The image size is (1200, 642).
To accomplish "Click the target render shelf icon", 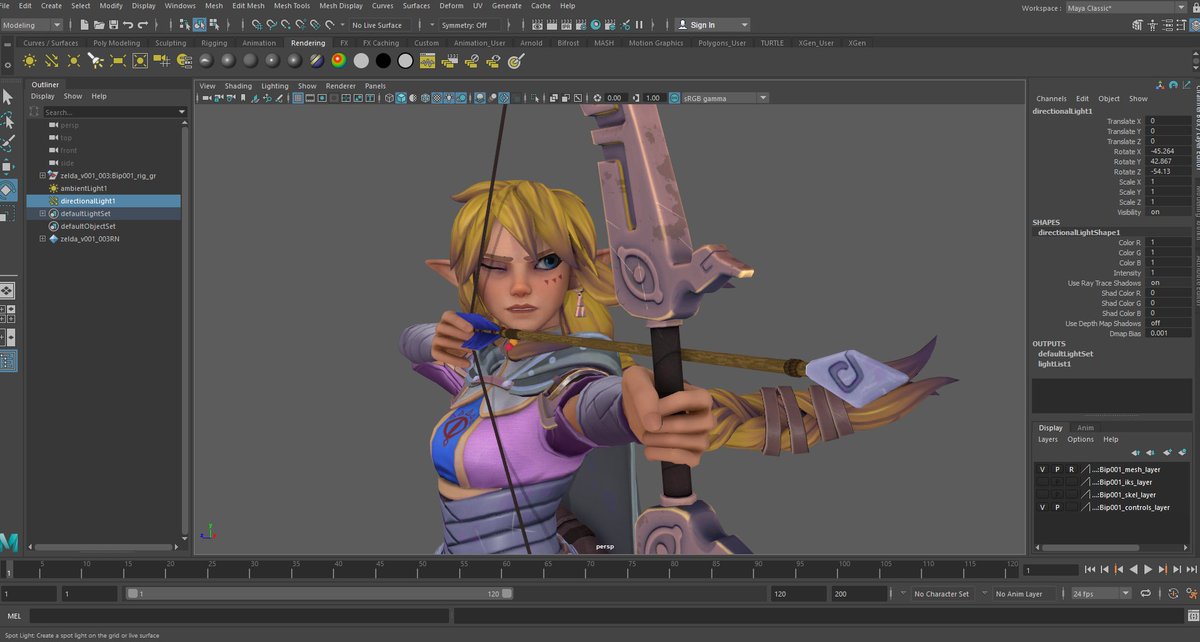I will (x=515, y=60).
